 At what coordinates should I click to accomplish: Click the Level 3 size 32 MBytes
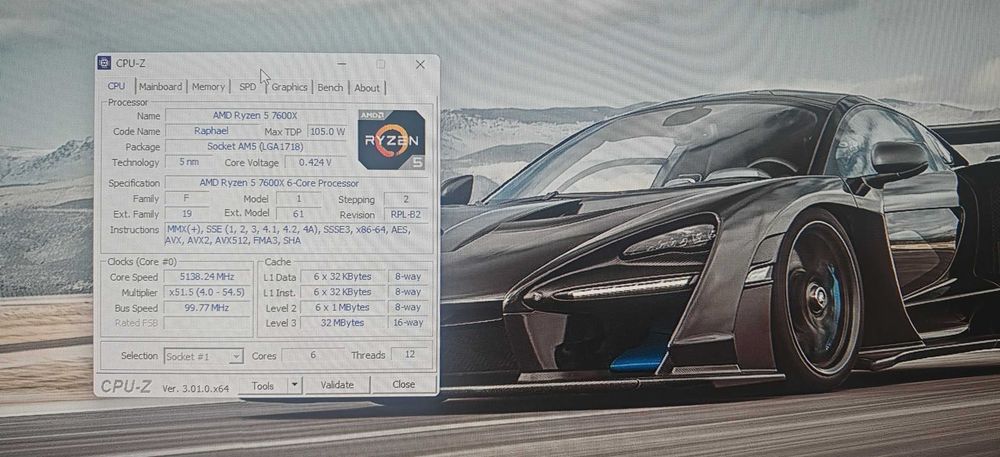point(343,323)
